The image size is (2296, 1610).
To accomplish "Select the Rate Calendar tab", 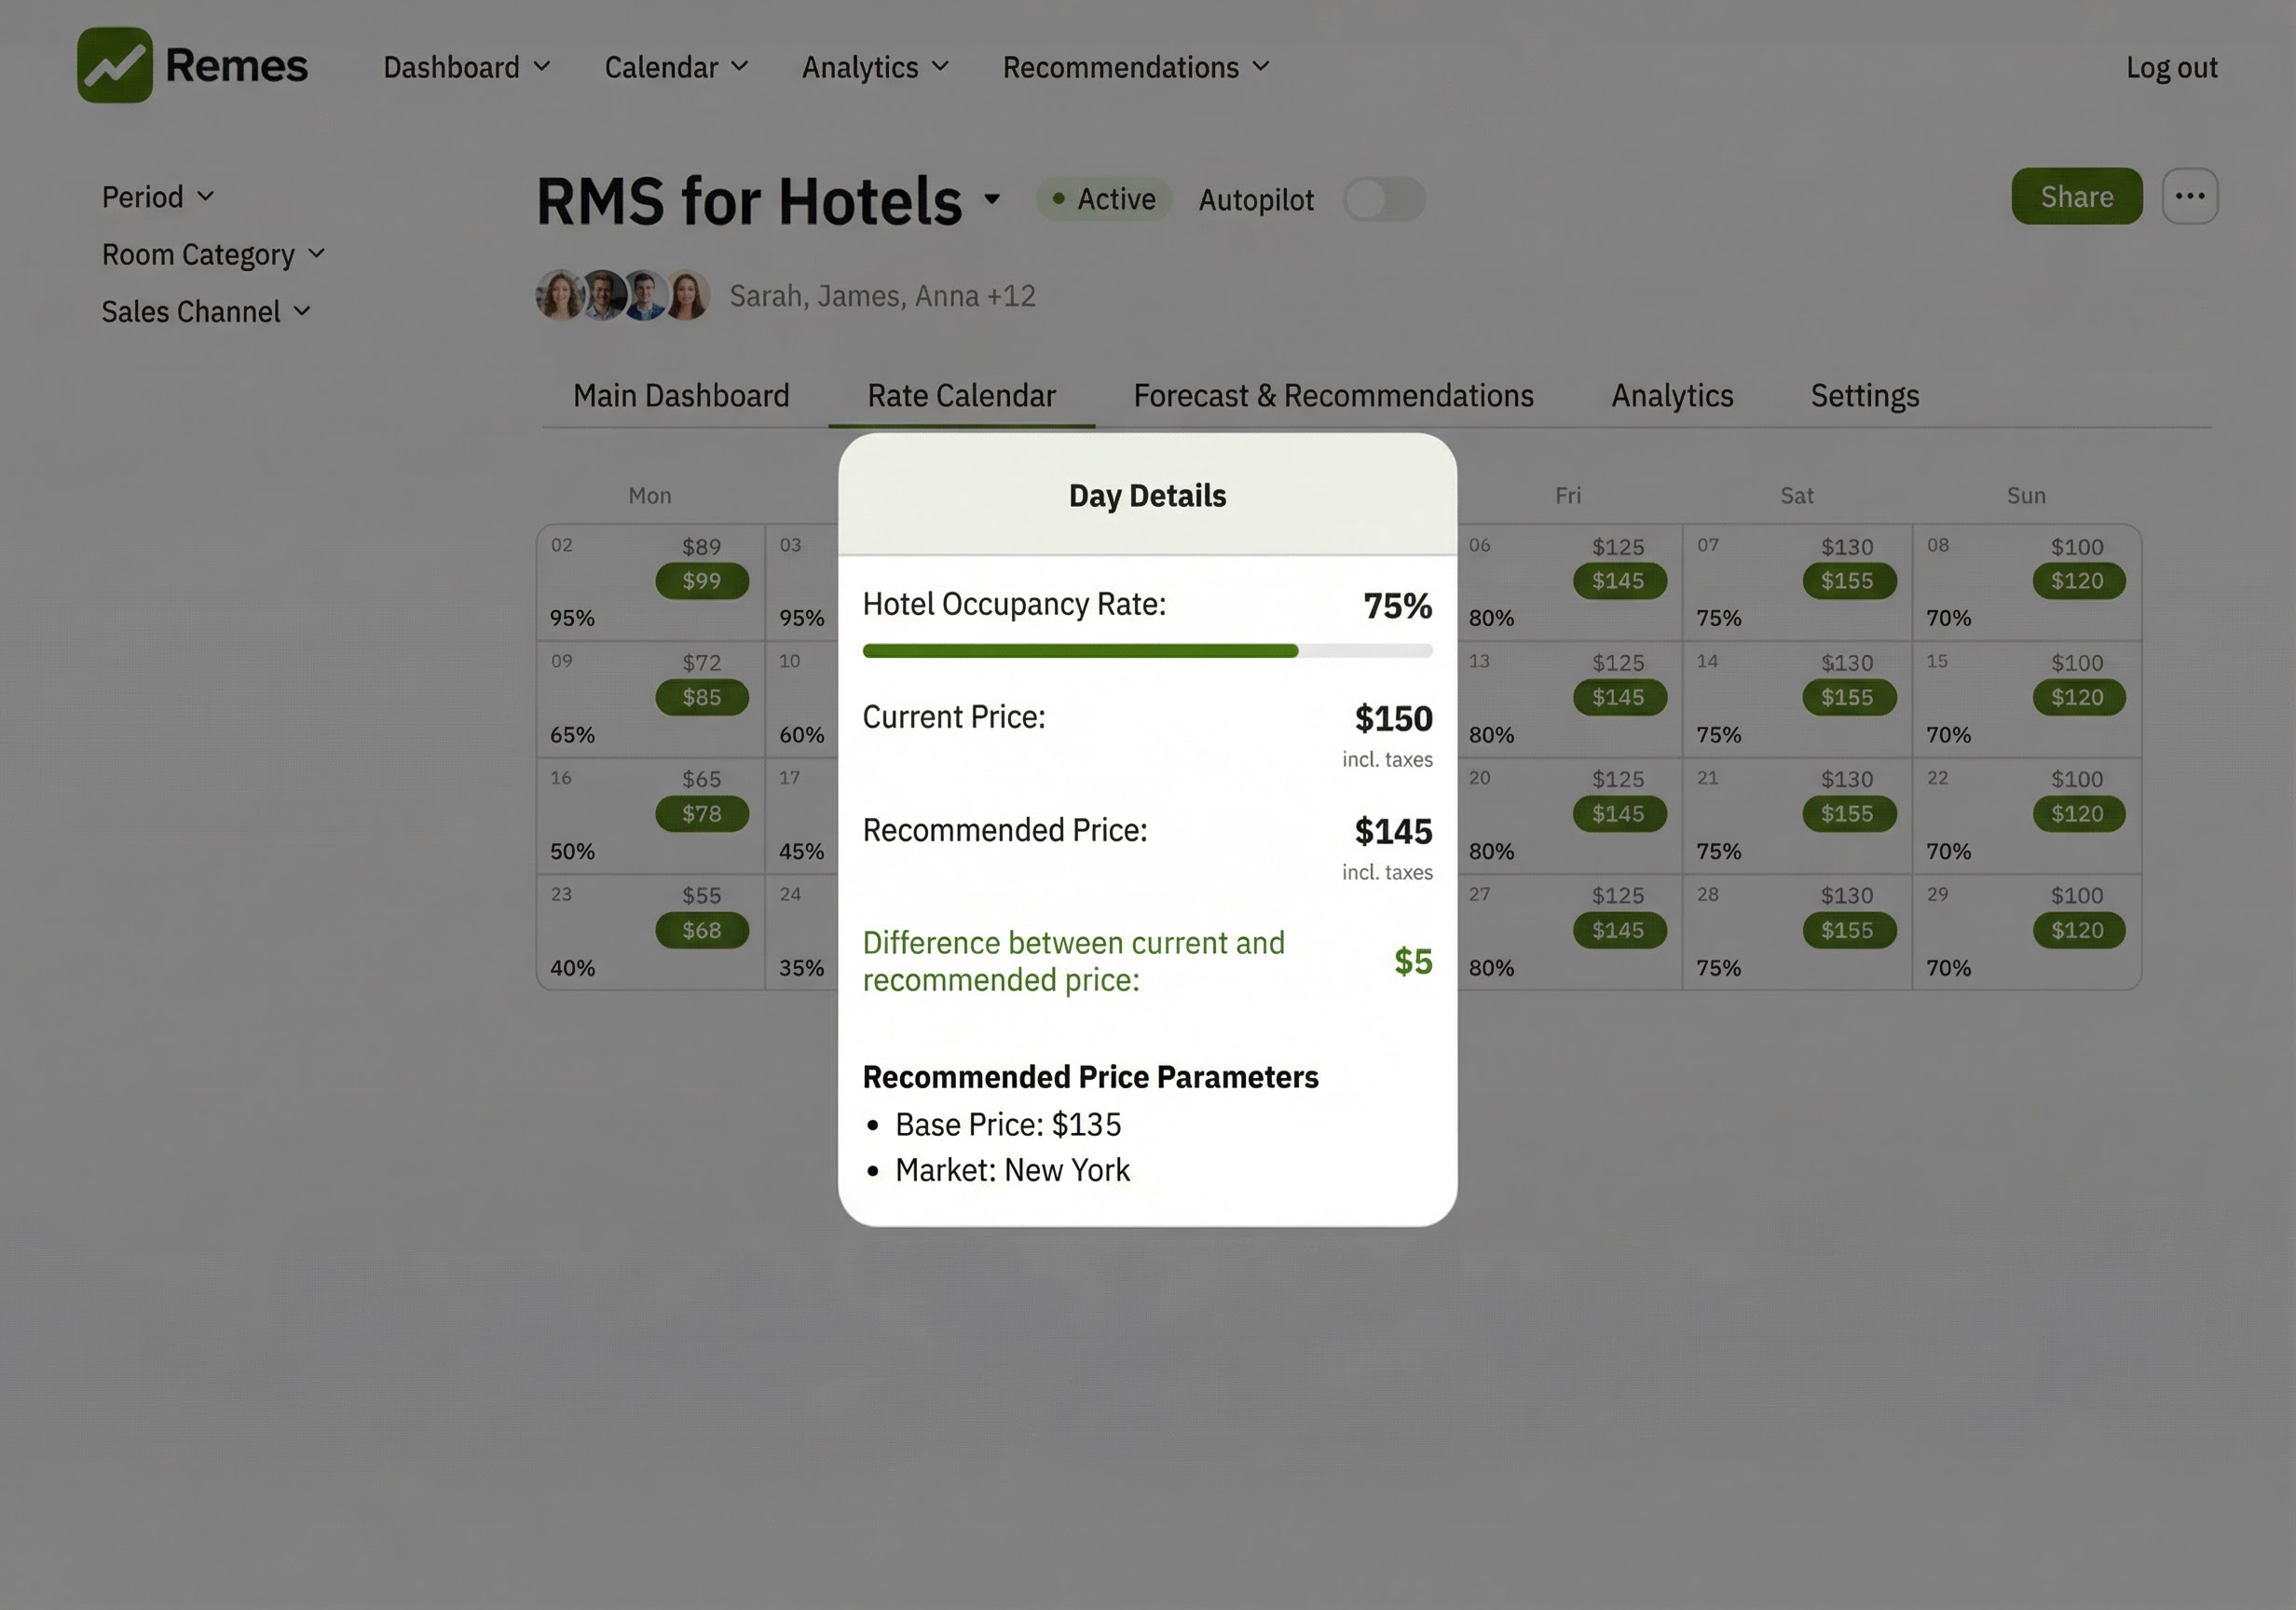I will click(x=961, y=396).
